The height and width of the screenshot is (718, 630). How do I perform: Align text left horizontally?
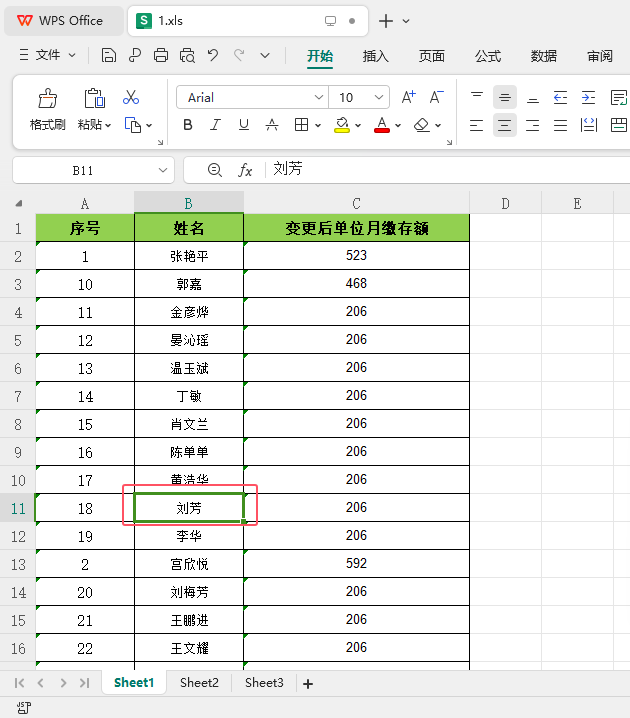point(477,125)
